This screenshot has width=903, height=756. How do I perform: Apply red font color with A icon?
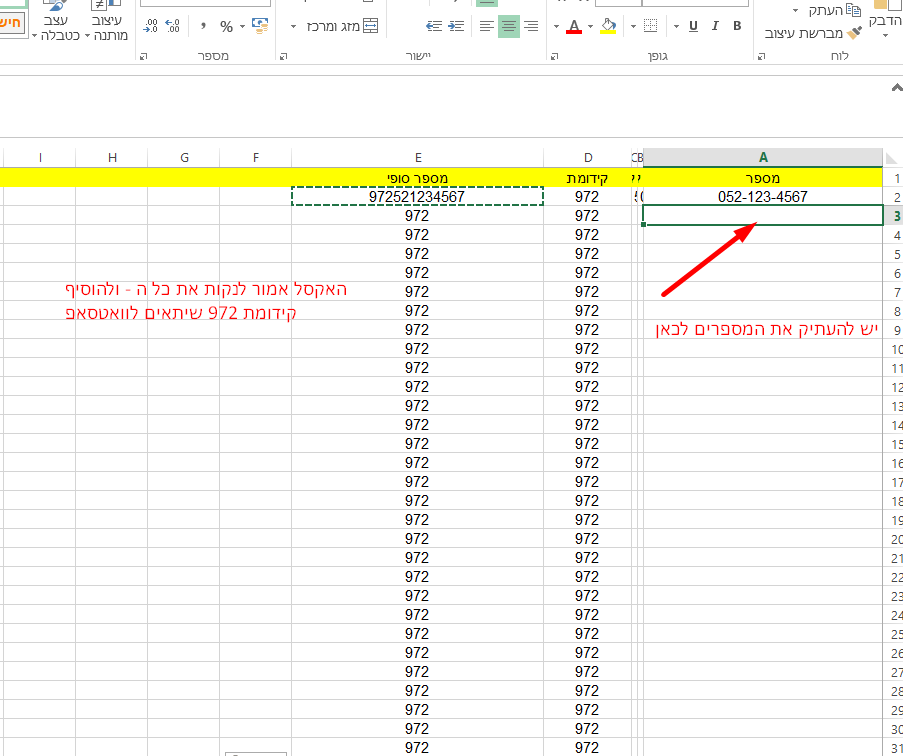coord(574,26)
